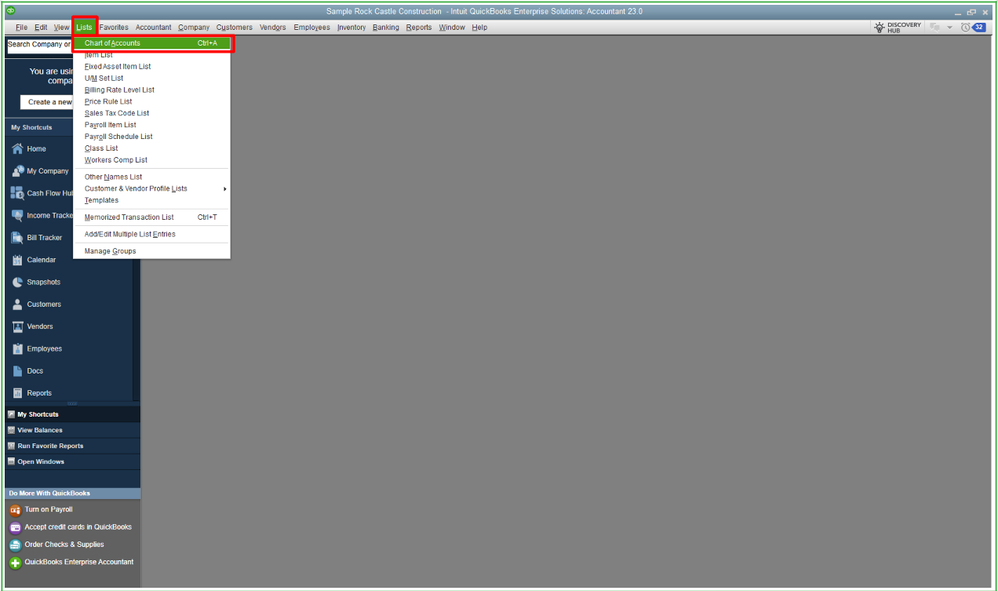Open Docs shortcut icon
This screenshot has width=998, height=591.
point(17,371)
